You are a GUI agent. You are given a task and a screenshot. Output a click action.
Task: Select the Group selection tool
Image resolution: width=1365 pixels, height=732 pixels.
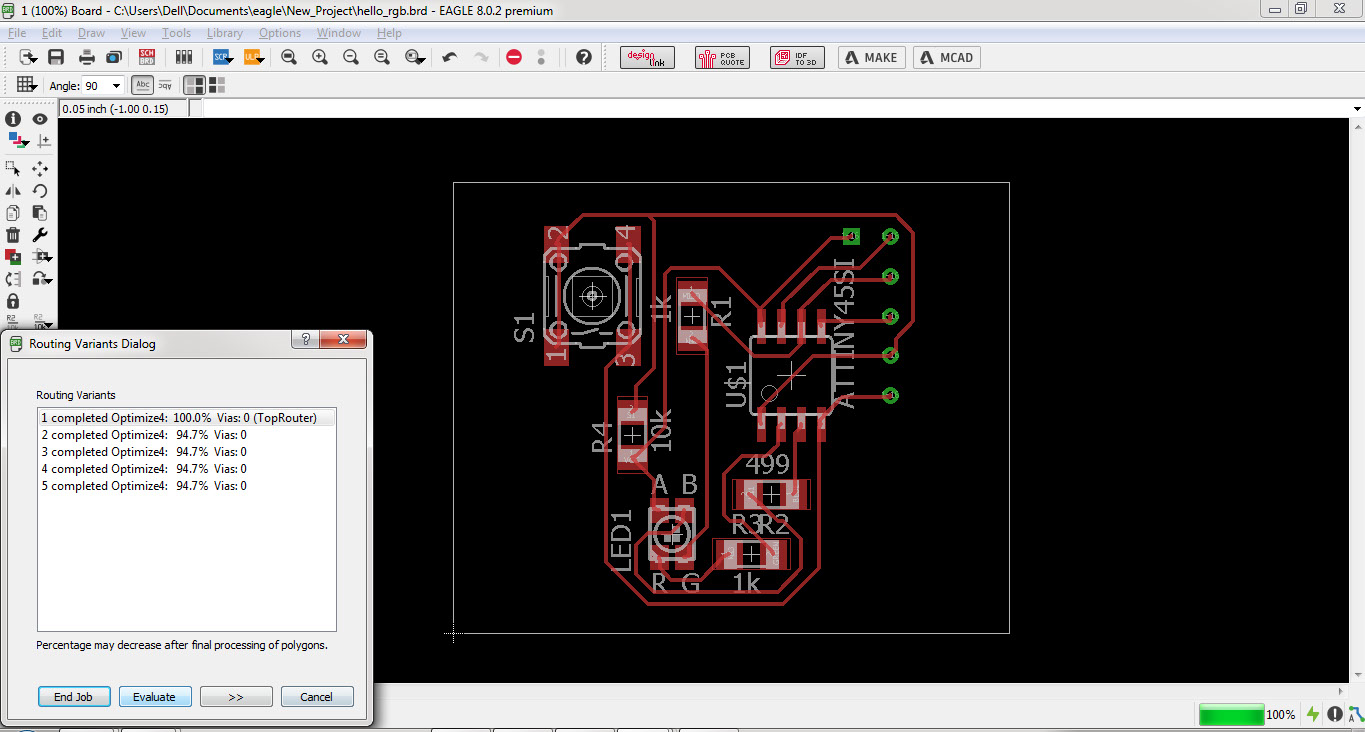pyautogui.click(x=13, y=168)
